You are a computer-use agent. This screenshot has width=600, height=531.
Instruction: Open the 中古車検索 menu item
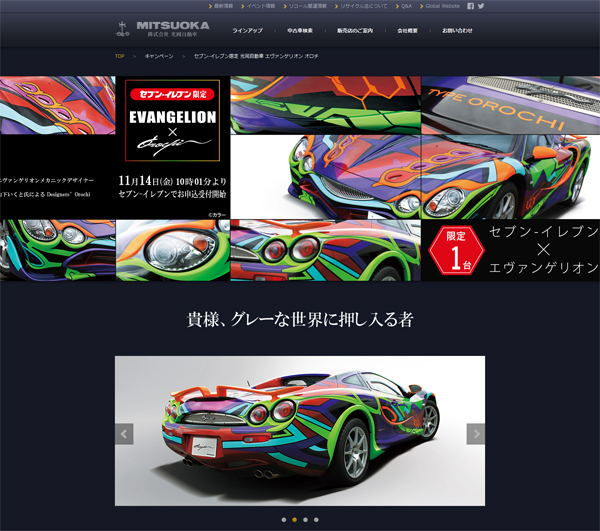[300, 31]
